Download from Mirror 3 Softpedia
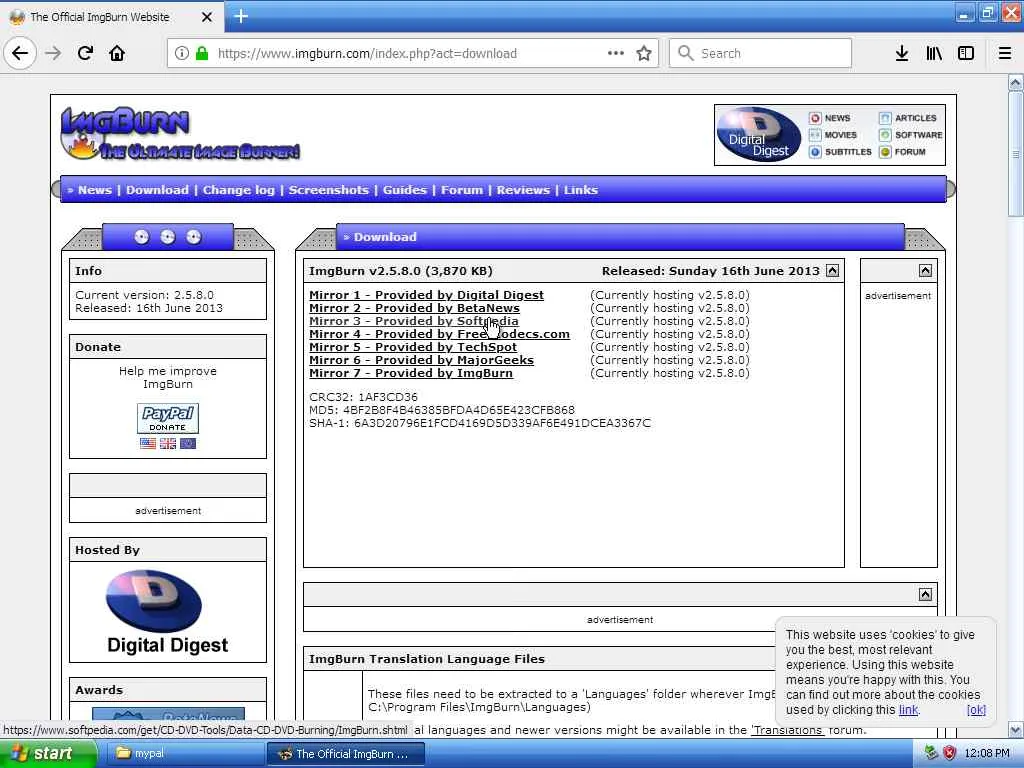1024x768 pixels. pyautogui.click(x=413, y=321)
